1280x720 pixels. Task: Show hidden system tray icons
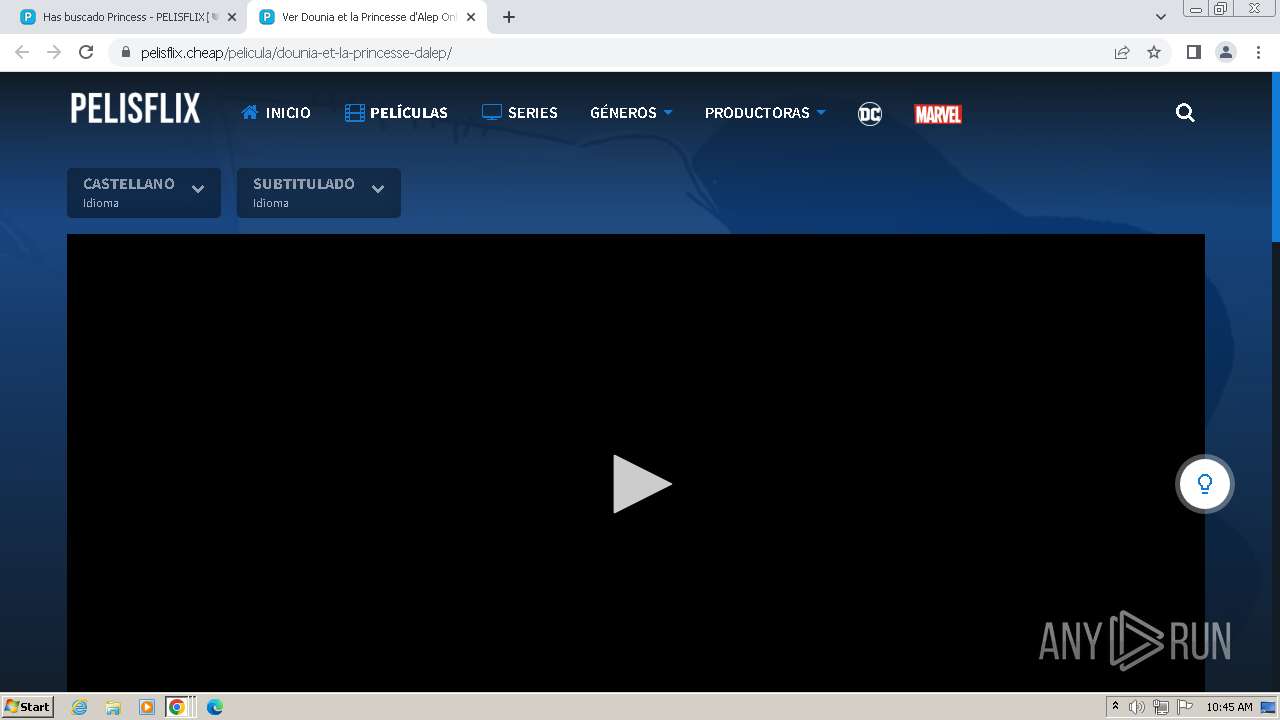tap(1115, 707)
